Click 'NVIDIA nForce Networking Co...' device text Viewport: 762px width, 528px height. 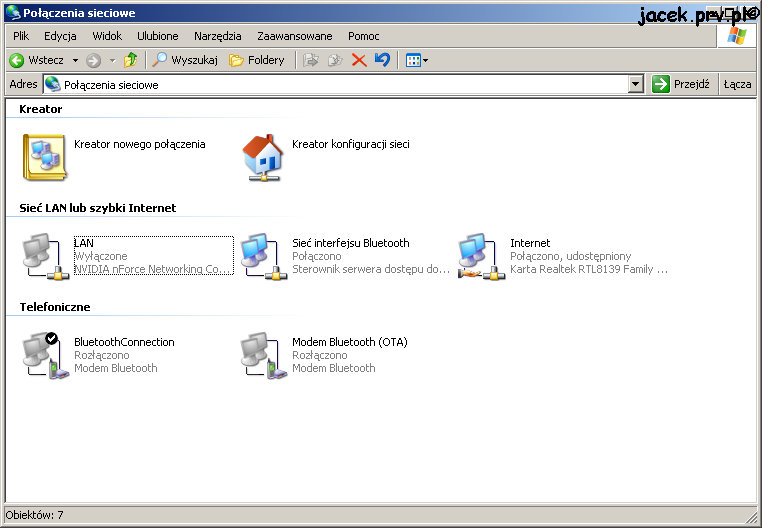[152, 269]
